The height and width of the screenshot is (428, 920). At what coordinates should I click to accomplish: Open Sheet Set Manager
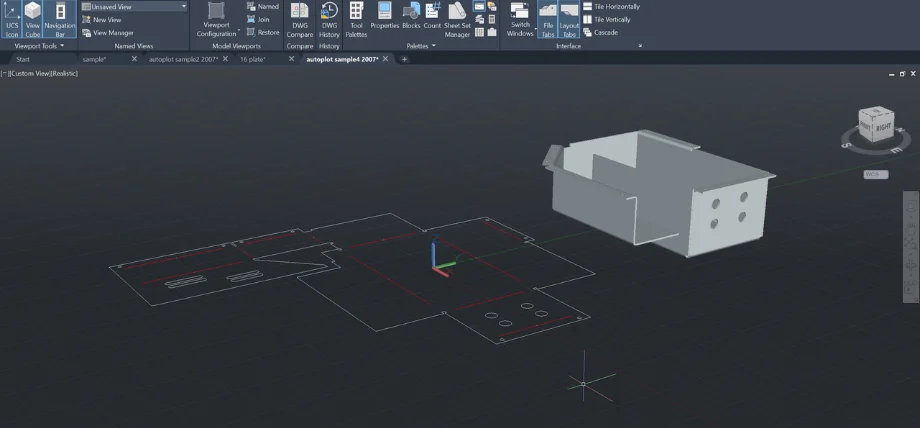457,19
